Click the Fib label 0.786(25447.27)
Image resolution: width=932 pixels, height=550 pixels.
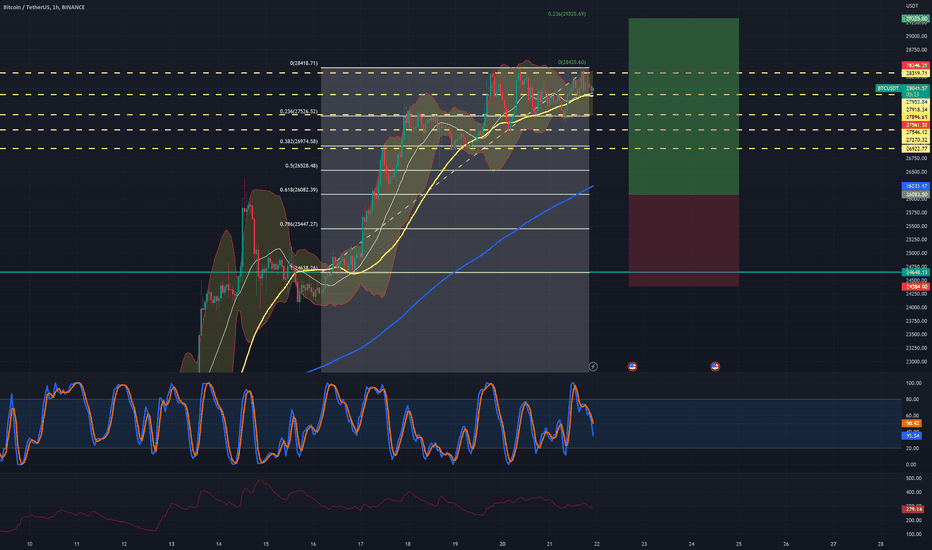[x=298, y=224]
